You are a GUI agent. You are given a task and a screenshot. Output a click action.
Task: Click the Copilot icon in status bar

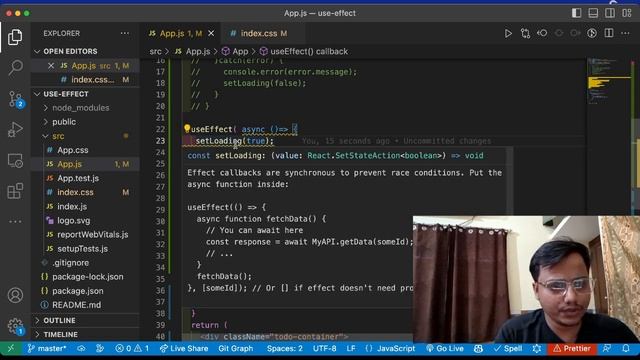pos(478,349)
